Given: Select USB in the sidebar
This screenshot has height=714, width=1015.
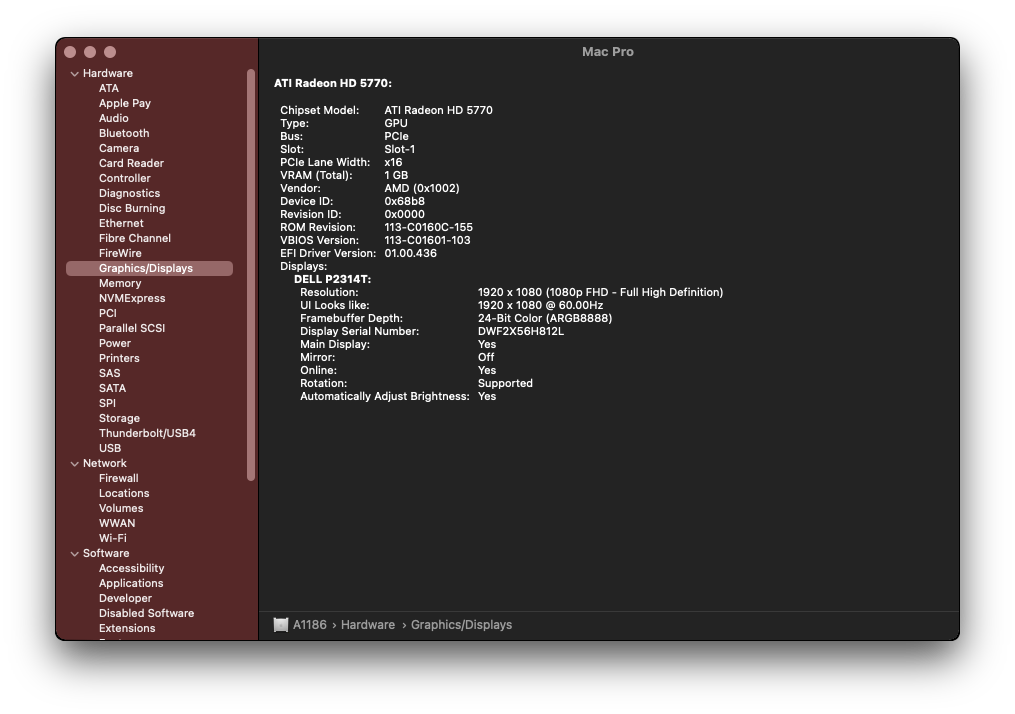Looking at the screenshot, I should tap(109, 448).
